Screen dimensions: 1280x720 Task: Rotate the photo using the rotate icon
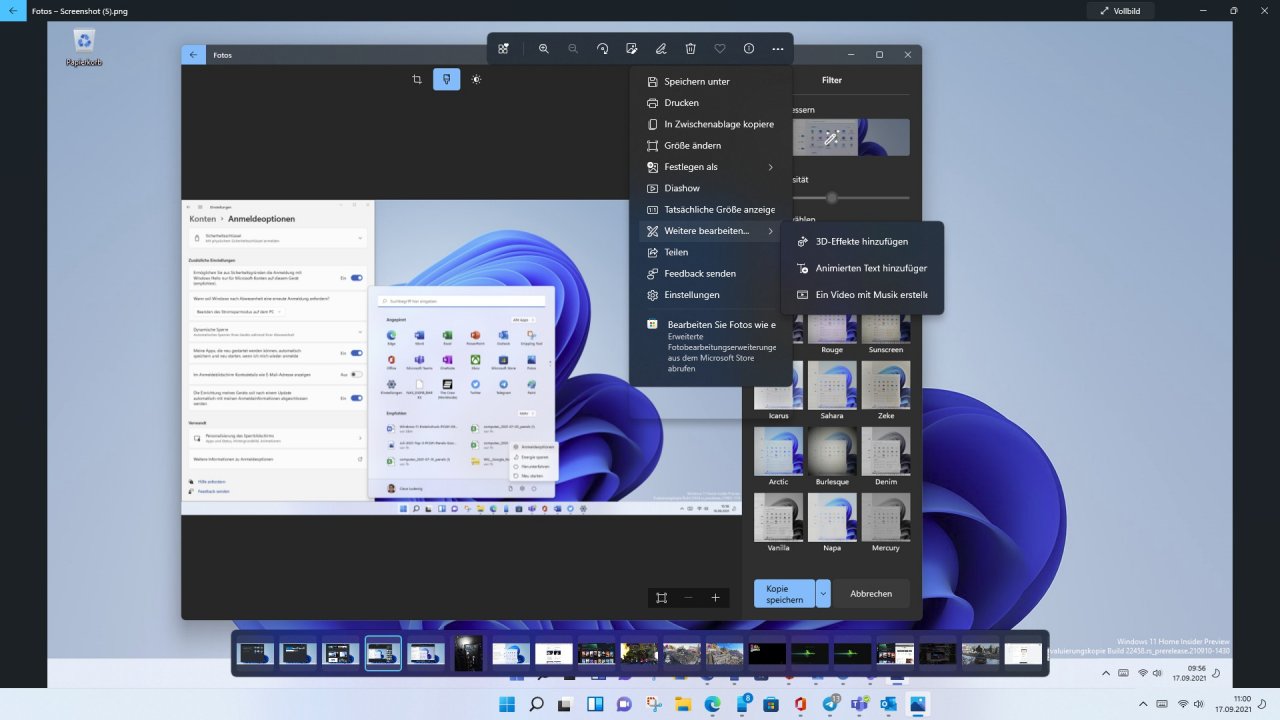click(x=602, y=48)
